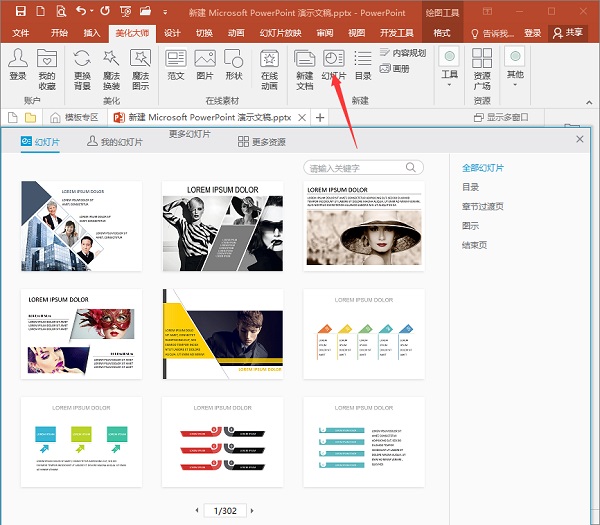Click the Undo arrow icon
Image resolution: width=600 pixels, height=525 pixels.
(81, 11)
